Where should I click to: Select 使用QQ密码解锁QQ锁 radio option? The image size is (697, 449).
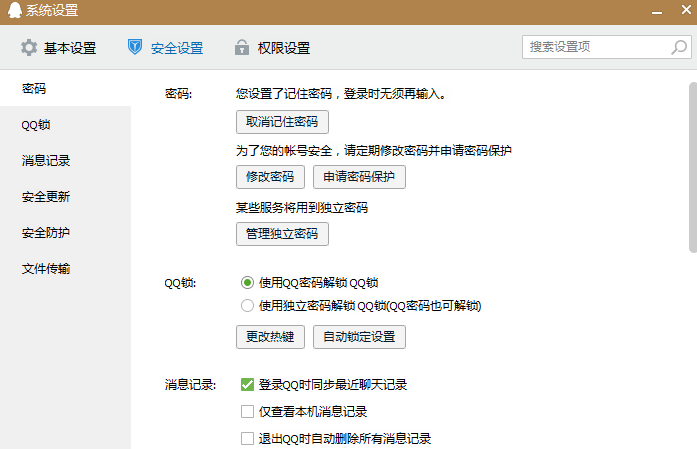point(247,283)
